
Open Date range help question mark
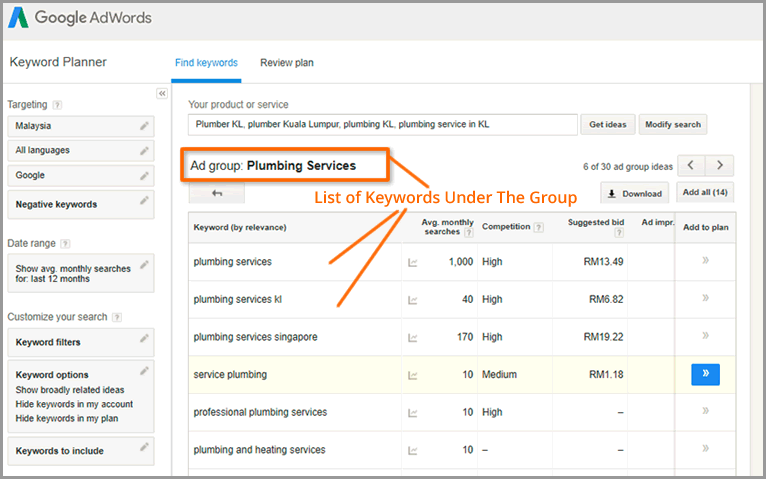pos(65,244)
